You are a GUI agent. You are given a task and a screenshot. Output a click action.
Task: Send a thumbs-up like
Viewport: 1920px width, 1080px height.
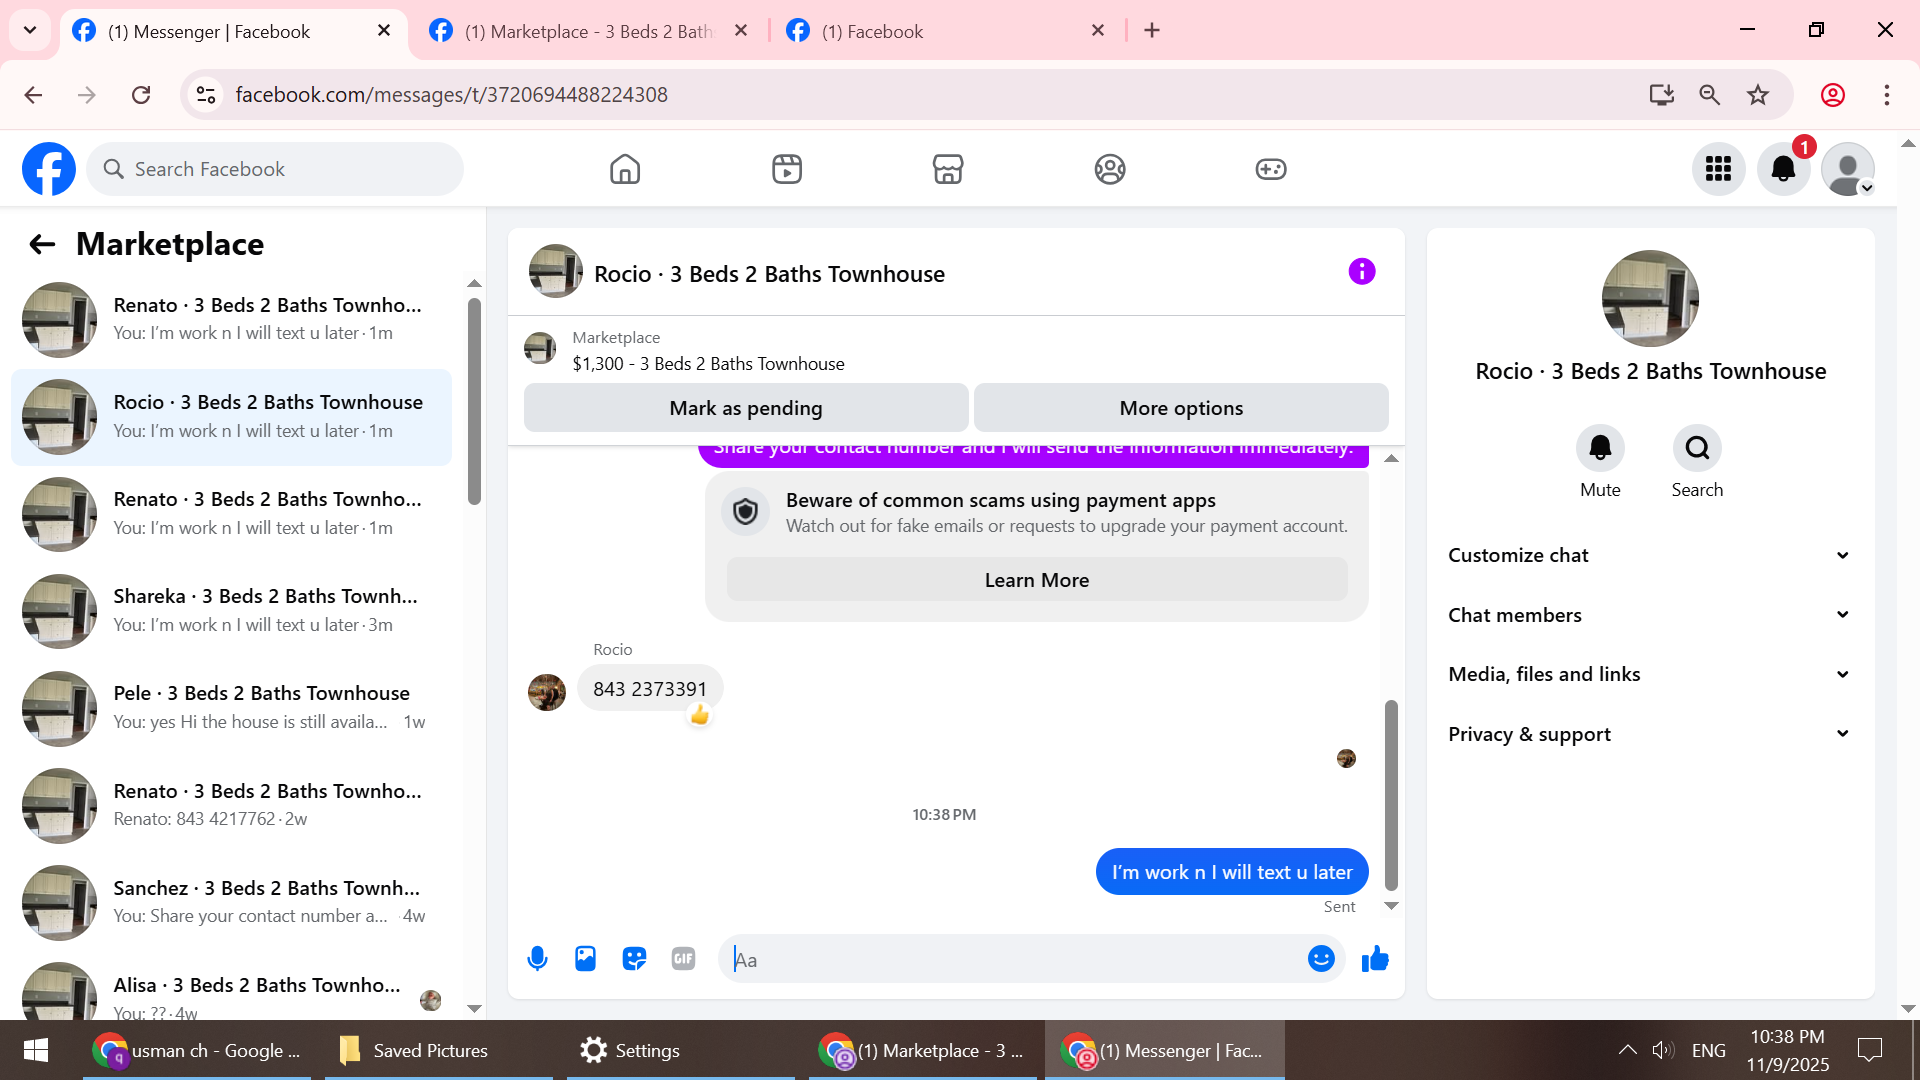(x=1375, y=959)
